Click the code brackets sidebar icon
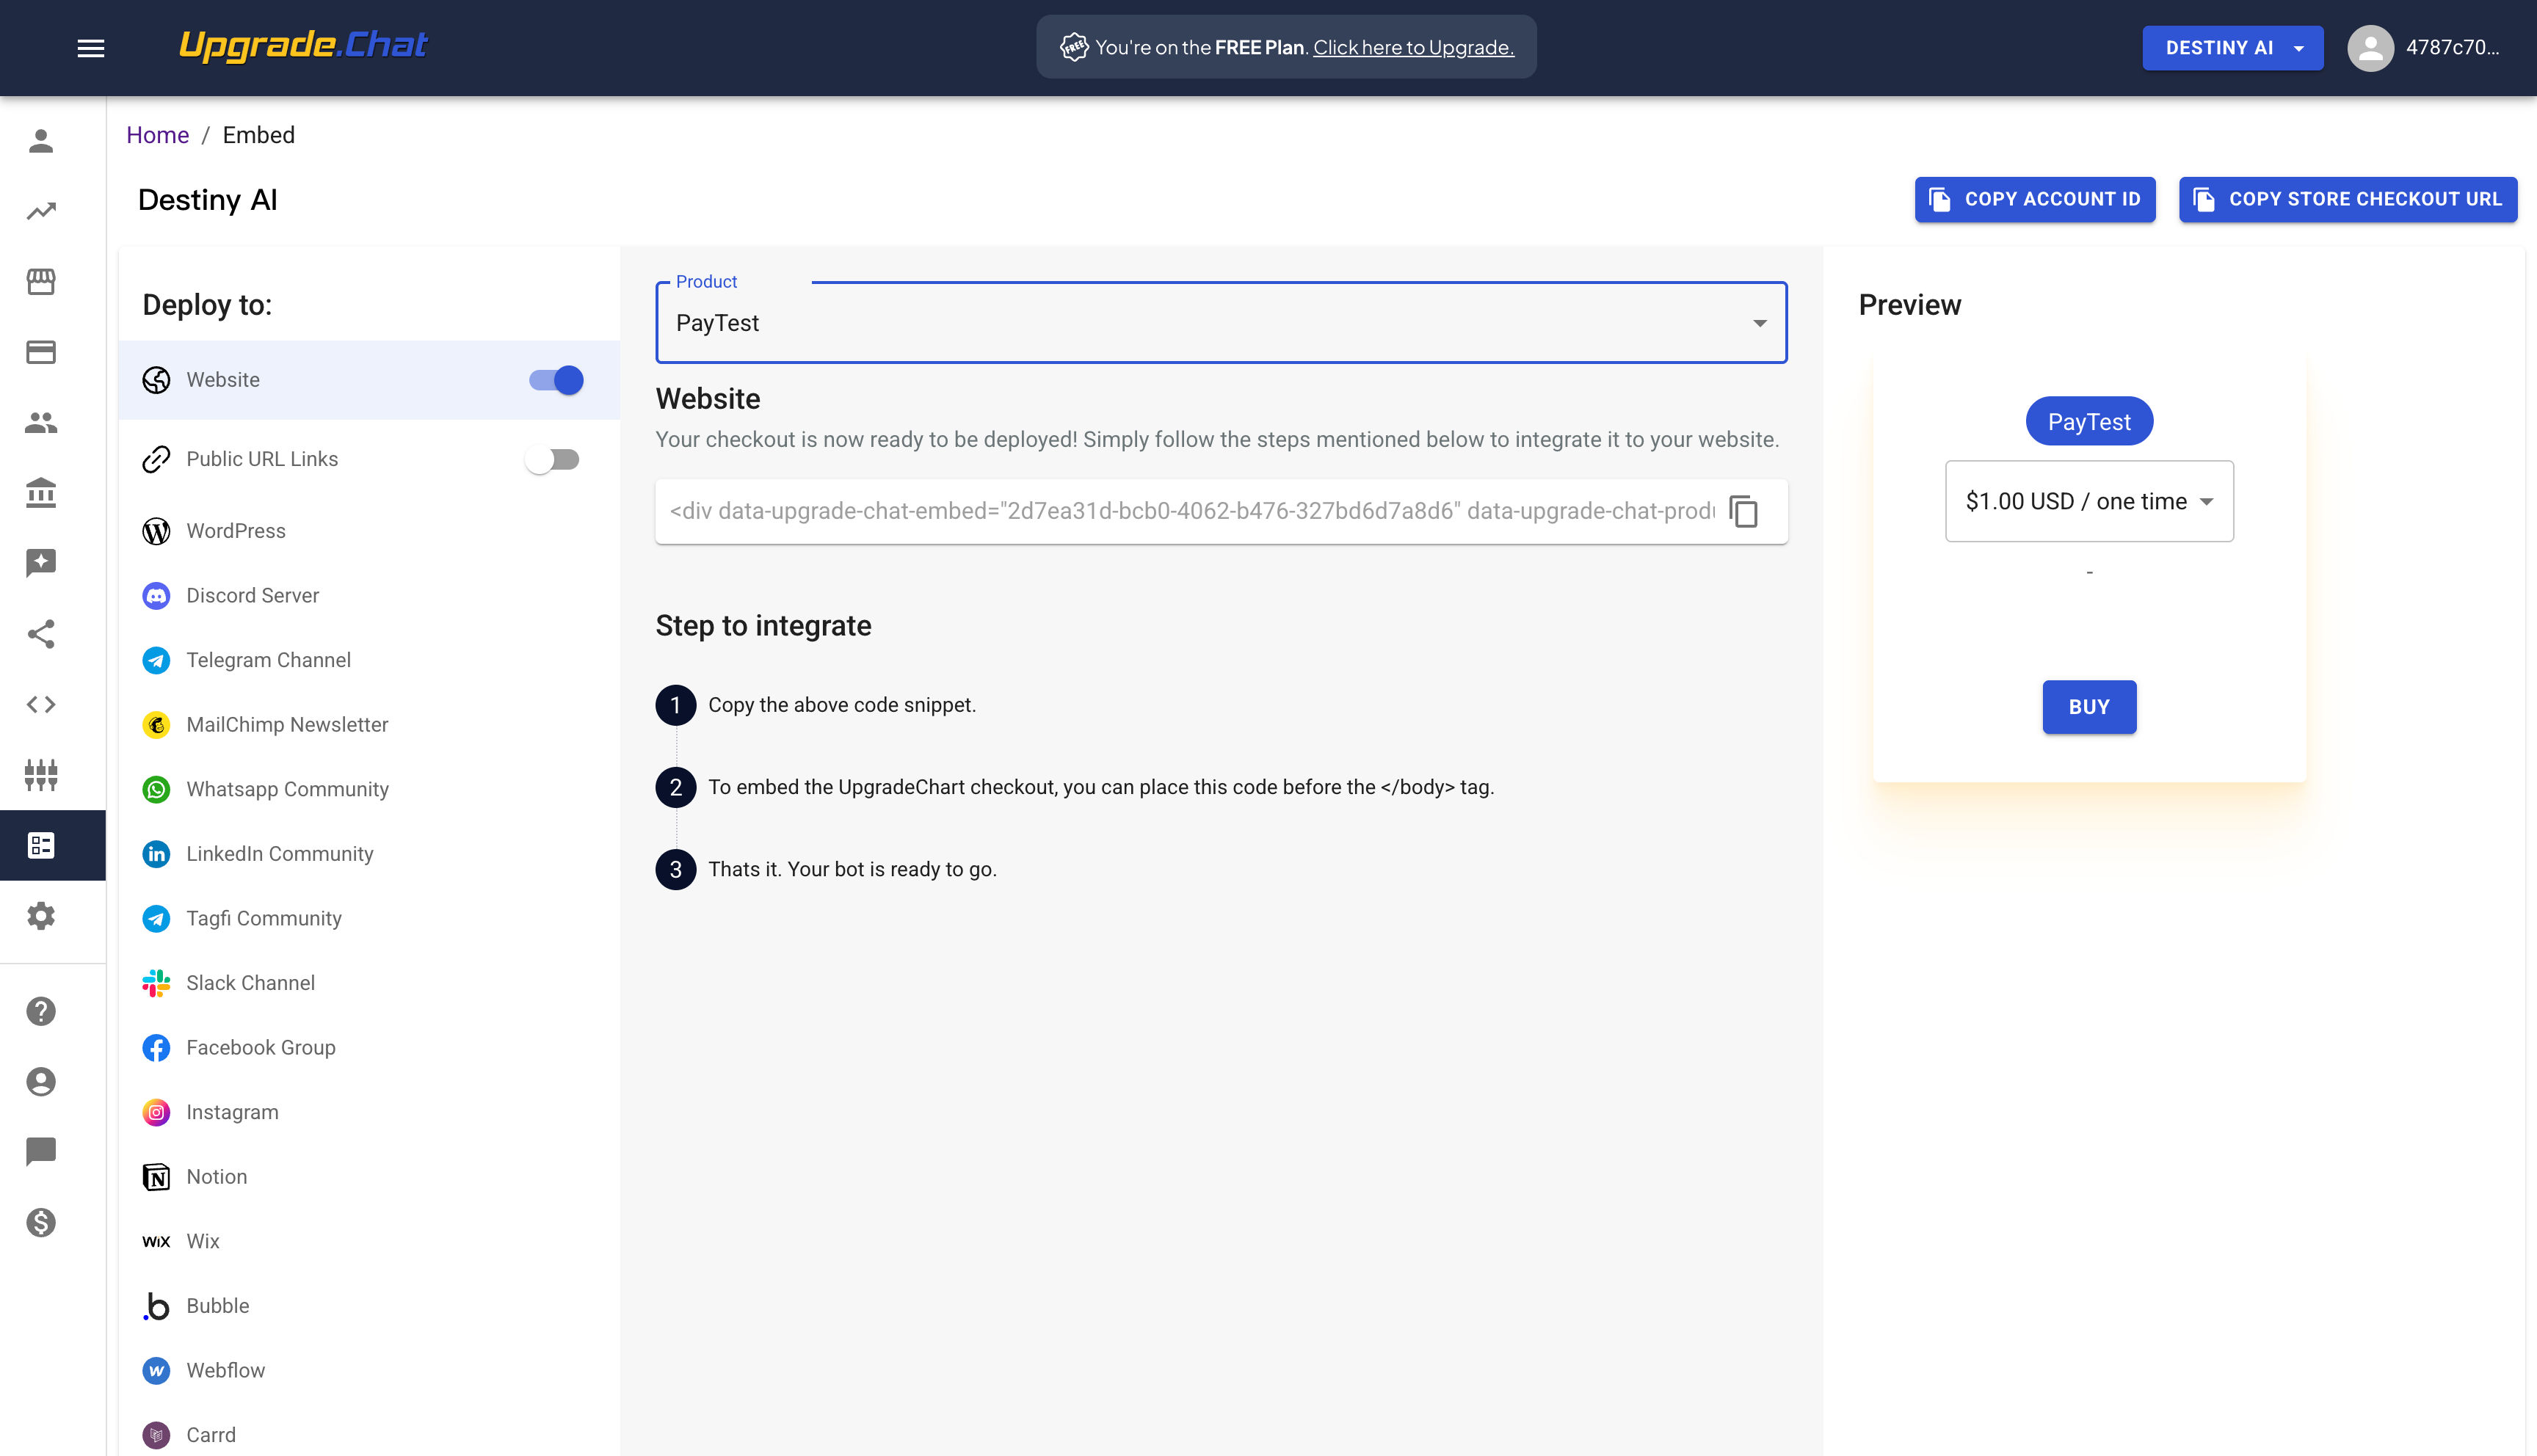The width and height of the screenshot is (2537, 1456). pos(41,704)
